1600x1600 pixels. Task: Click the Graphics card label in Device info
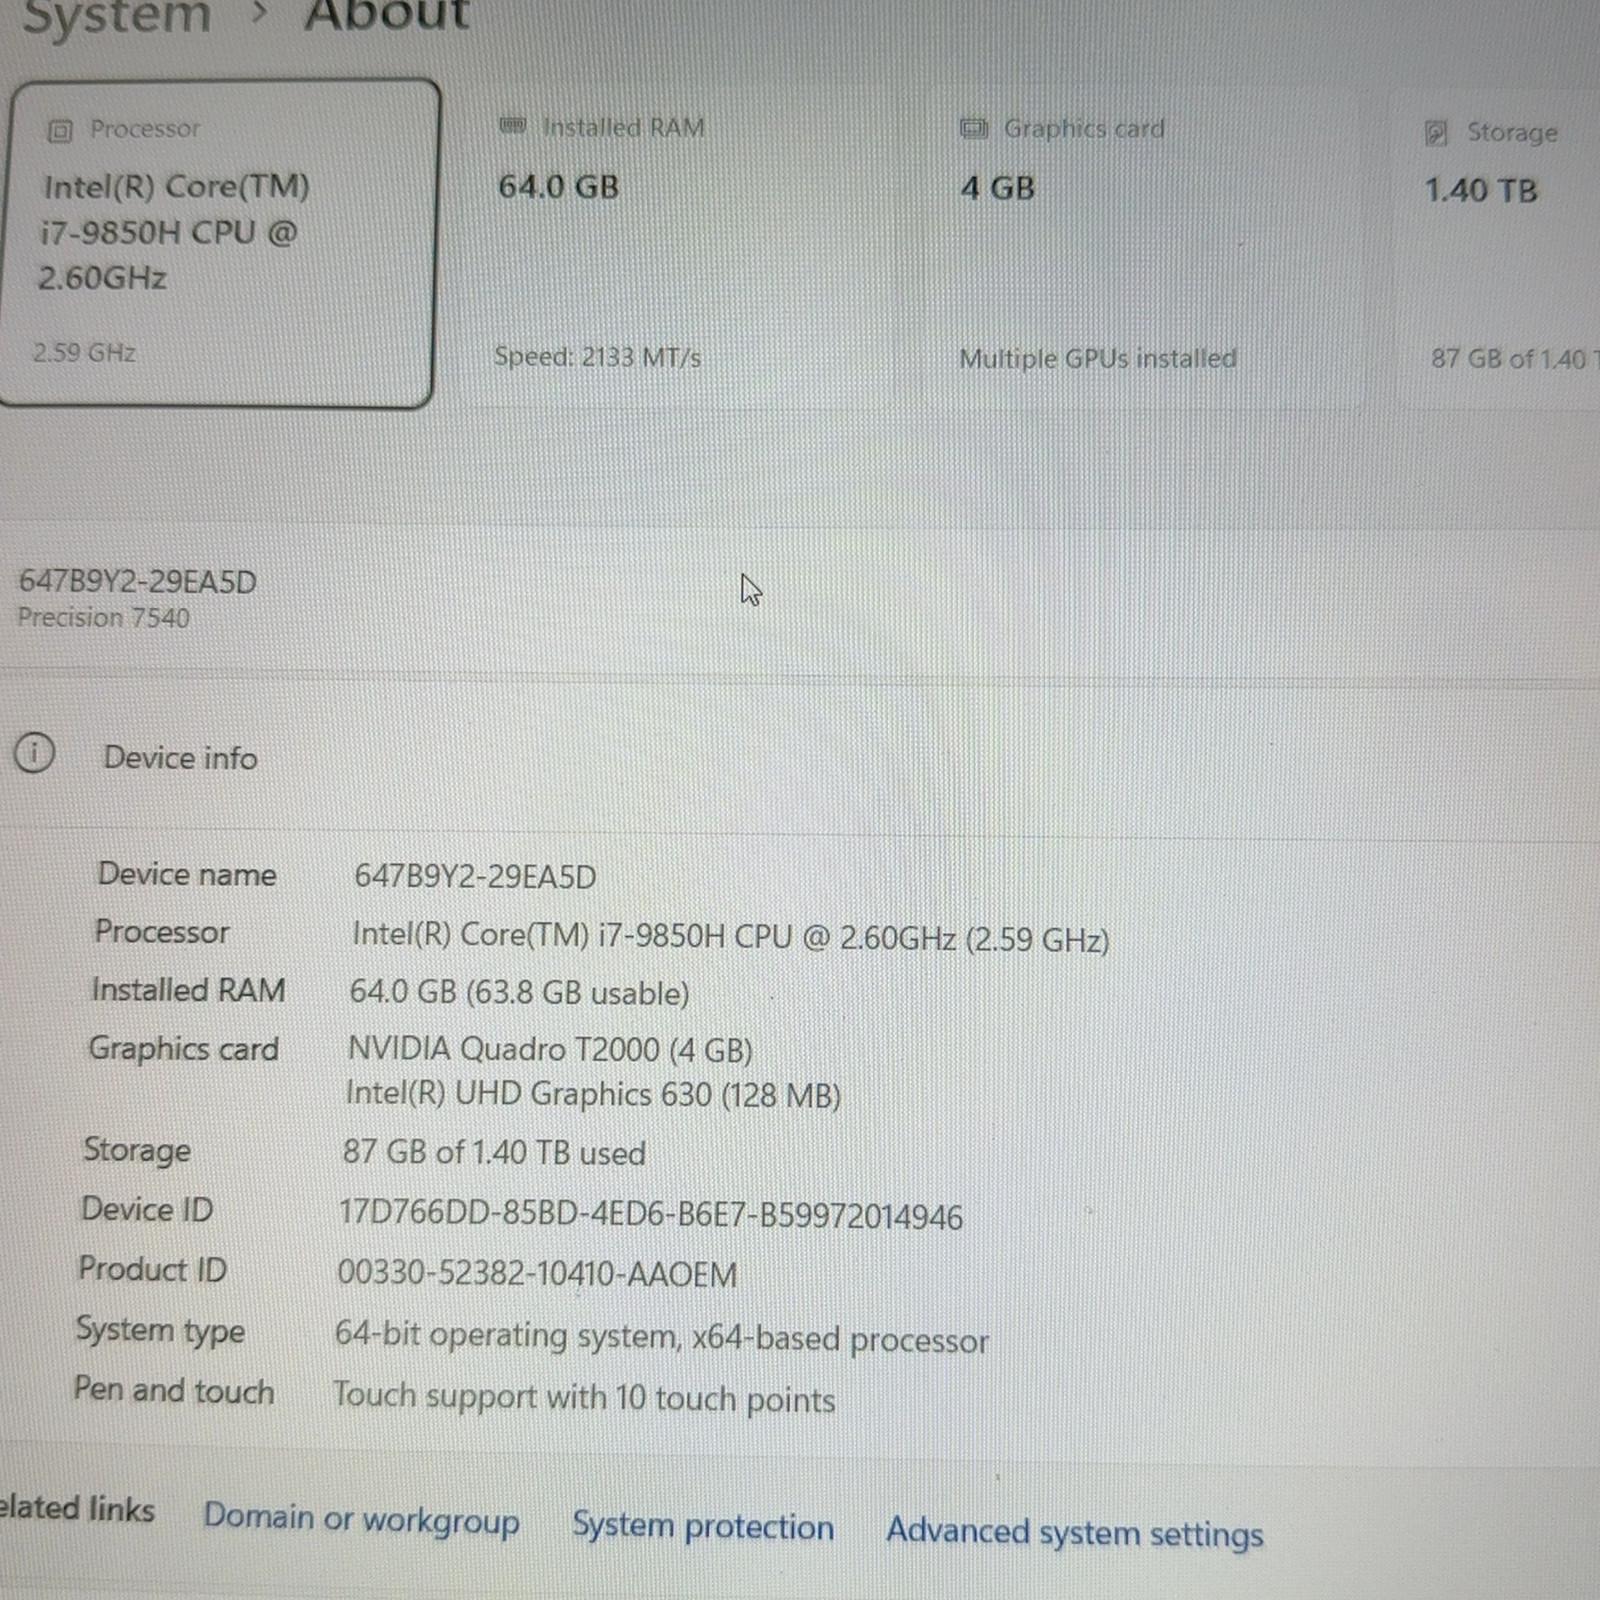click(x=184, y=1048)
